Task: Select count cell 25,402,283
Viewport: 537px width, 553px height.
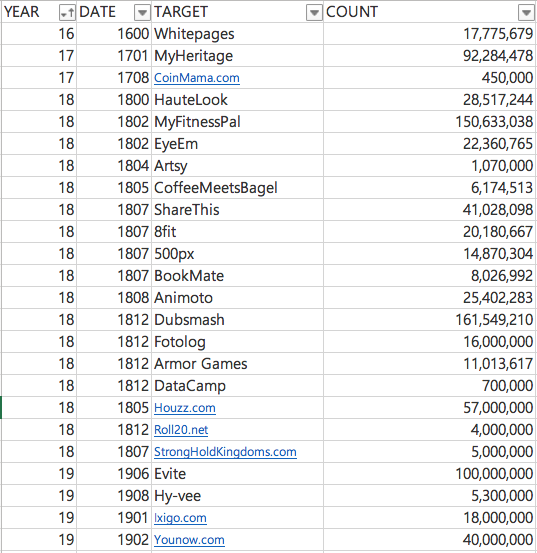Action: pyautogui.click(x=430, y=298)
